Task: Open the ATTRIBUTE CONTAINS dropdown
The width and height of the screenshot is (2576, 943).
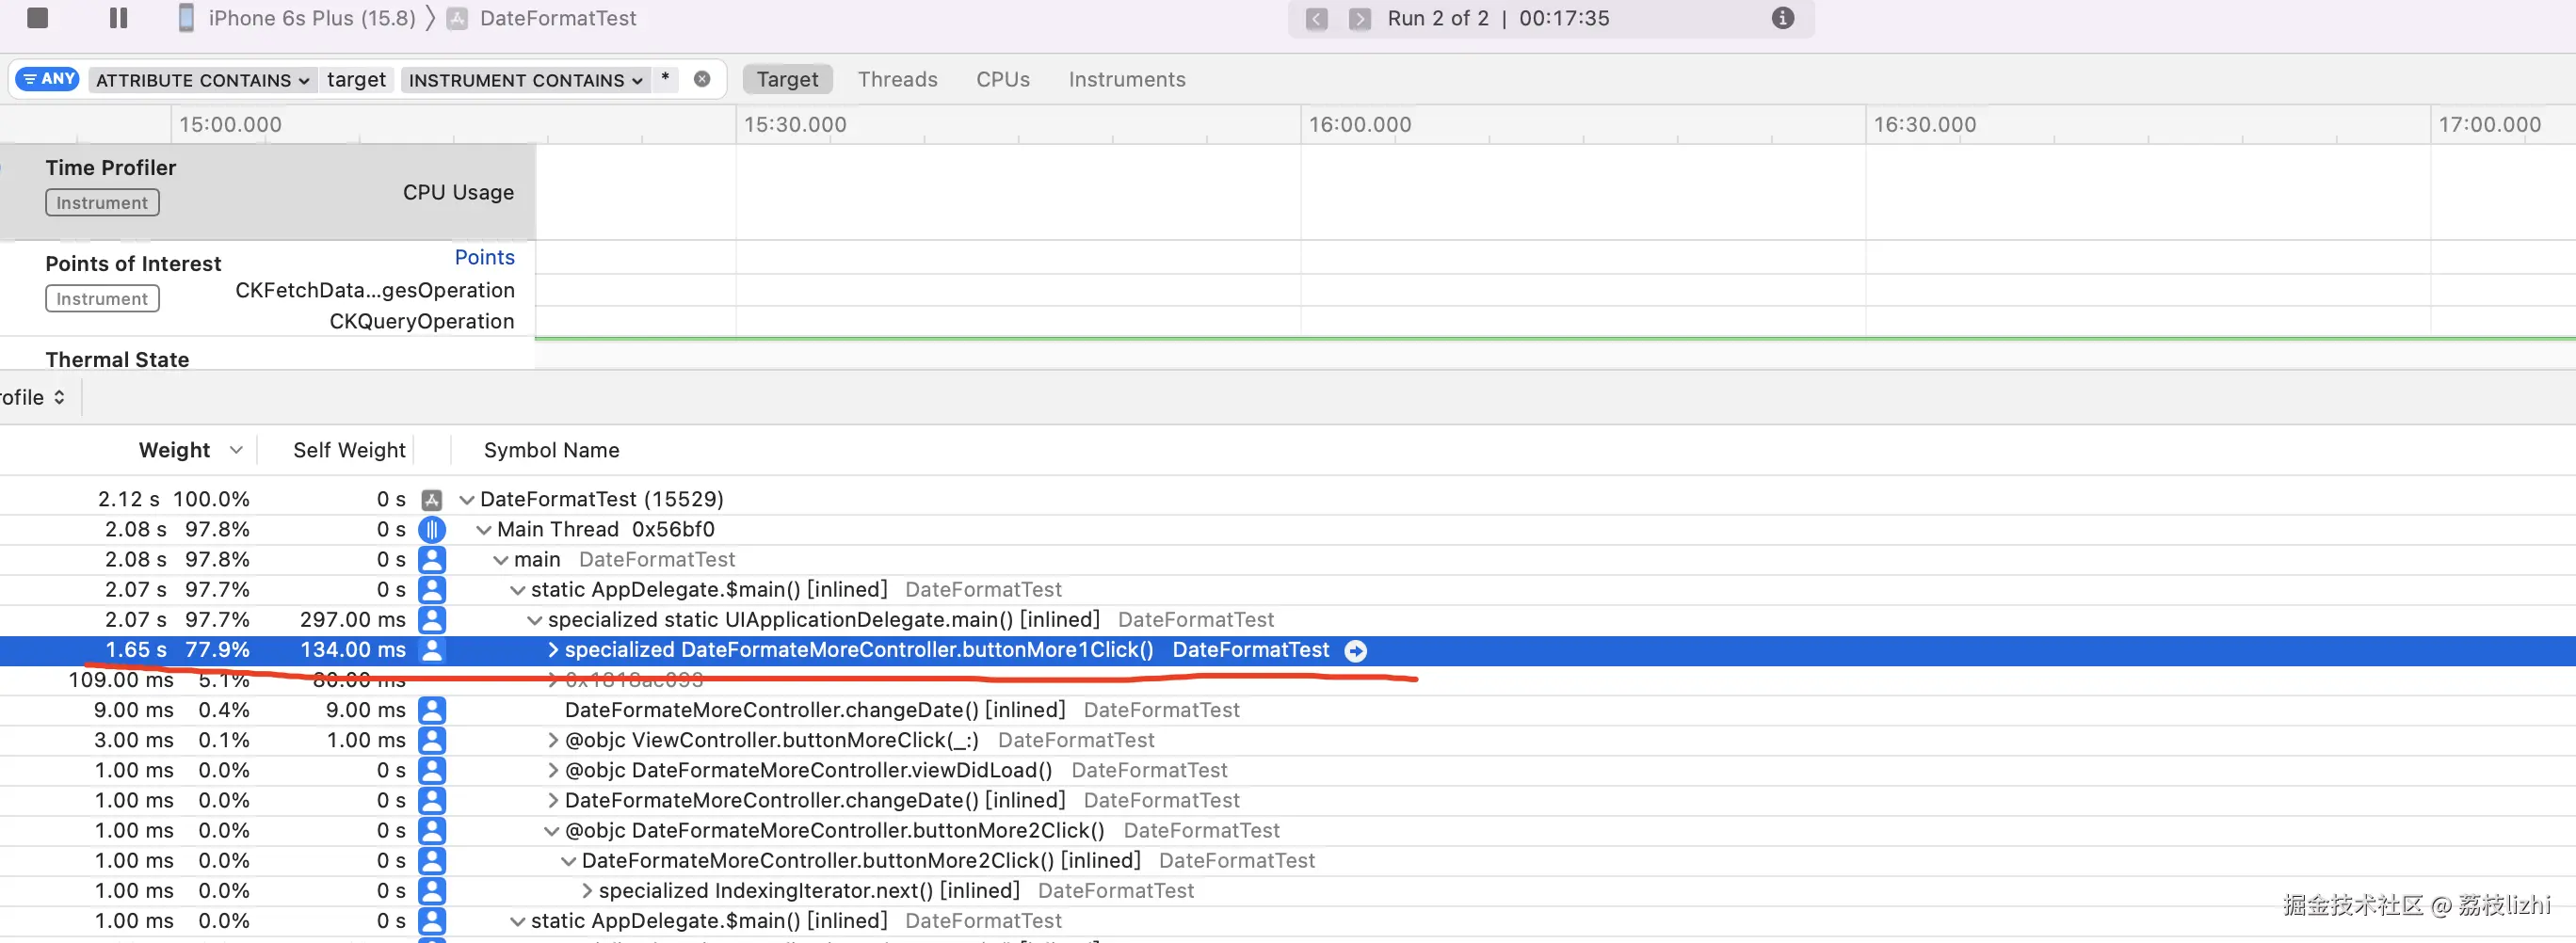Action: click(203, 80)
